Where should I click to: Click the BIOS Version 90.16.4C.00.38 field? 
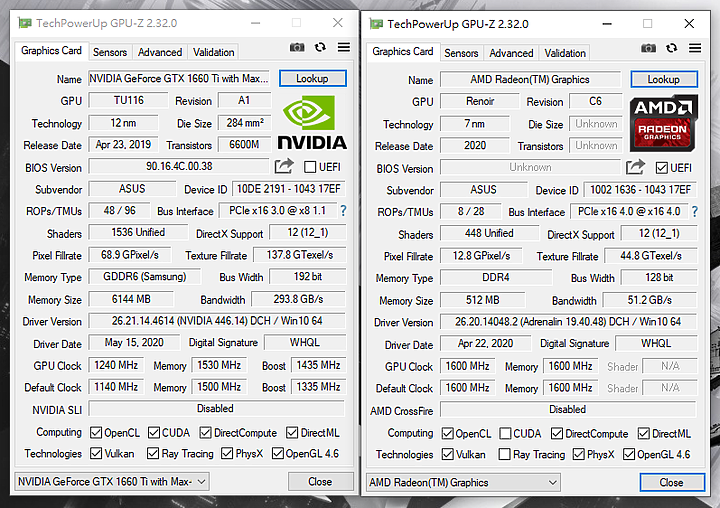coord(179,166)
